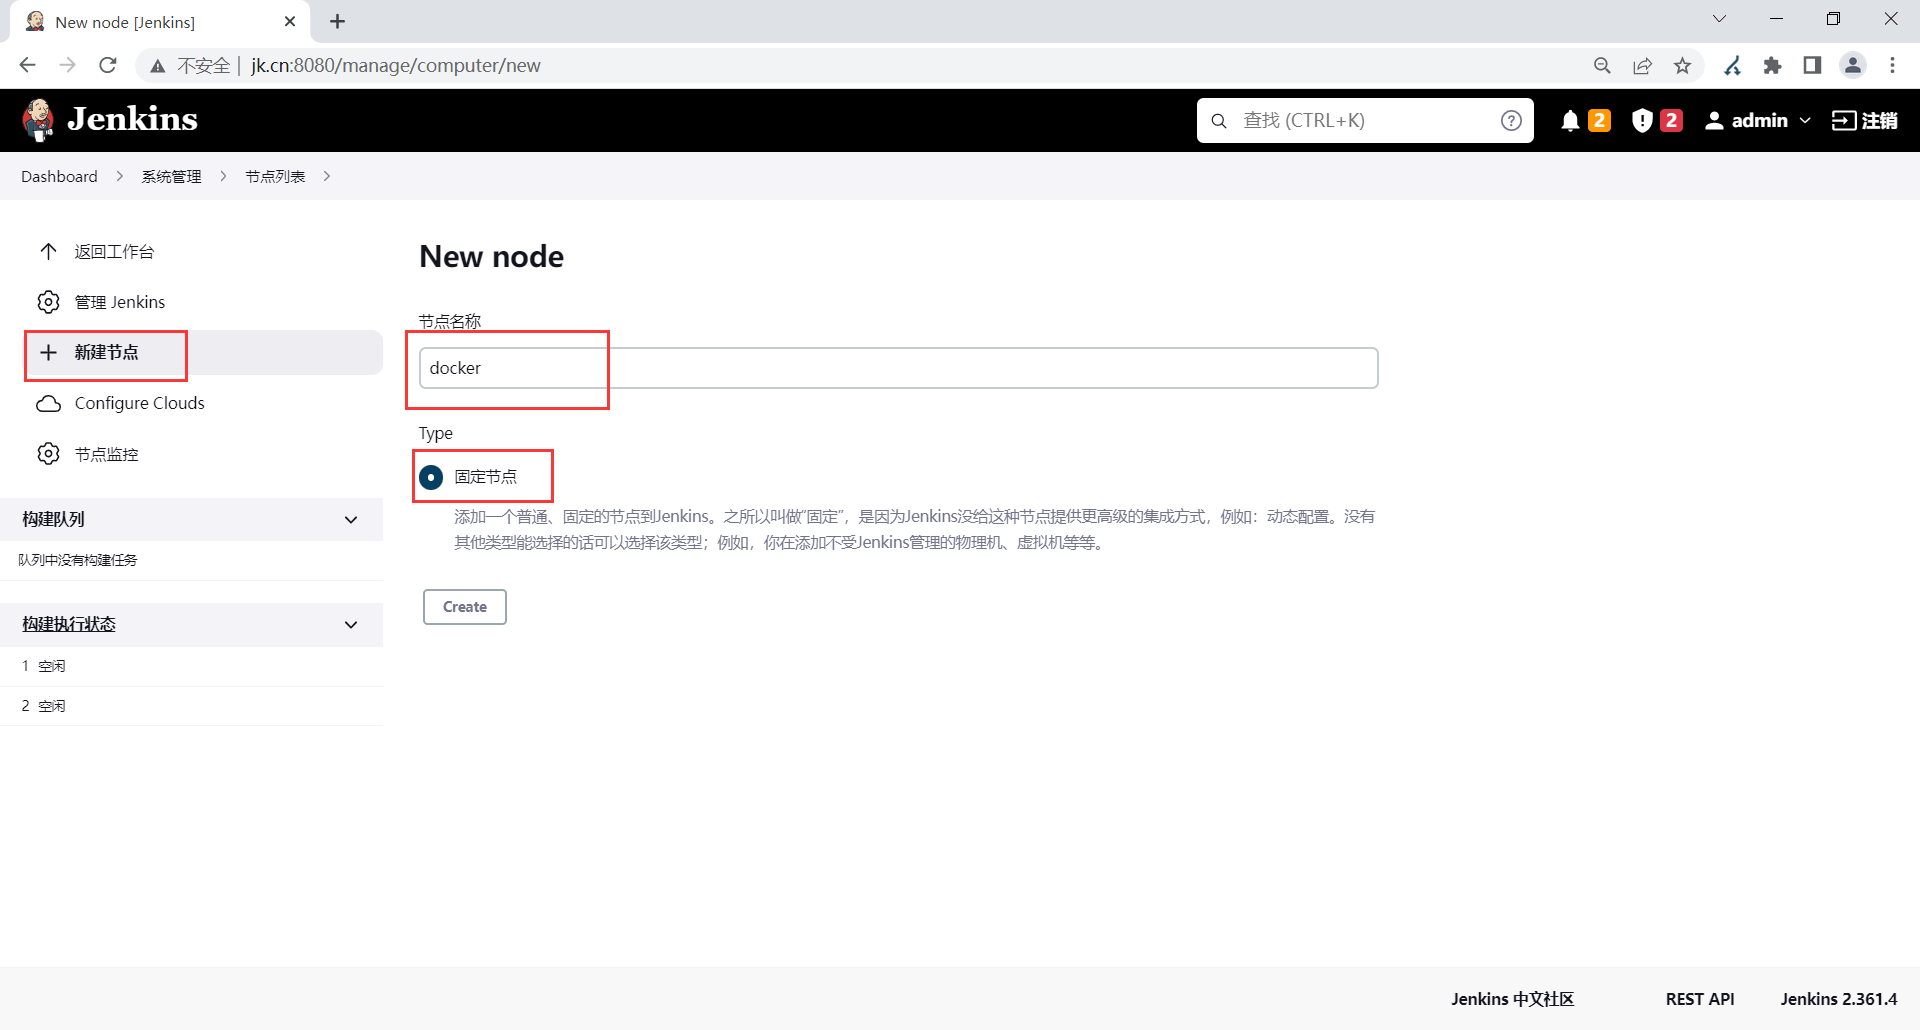Reload the page with refresh icon
The image size is (1920, 1030).
click(x=108, y=65)
